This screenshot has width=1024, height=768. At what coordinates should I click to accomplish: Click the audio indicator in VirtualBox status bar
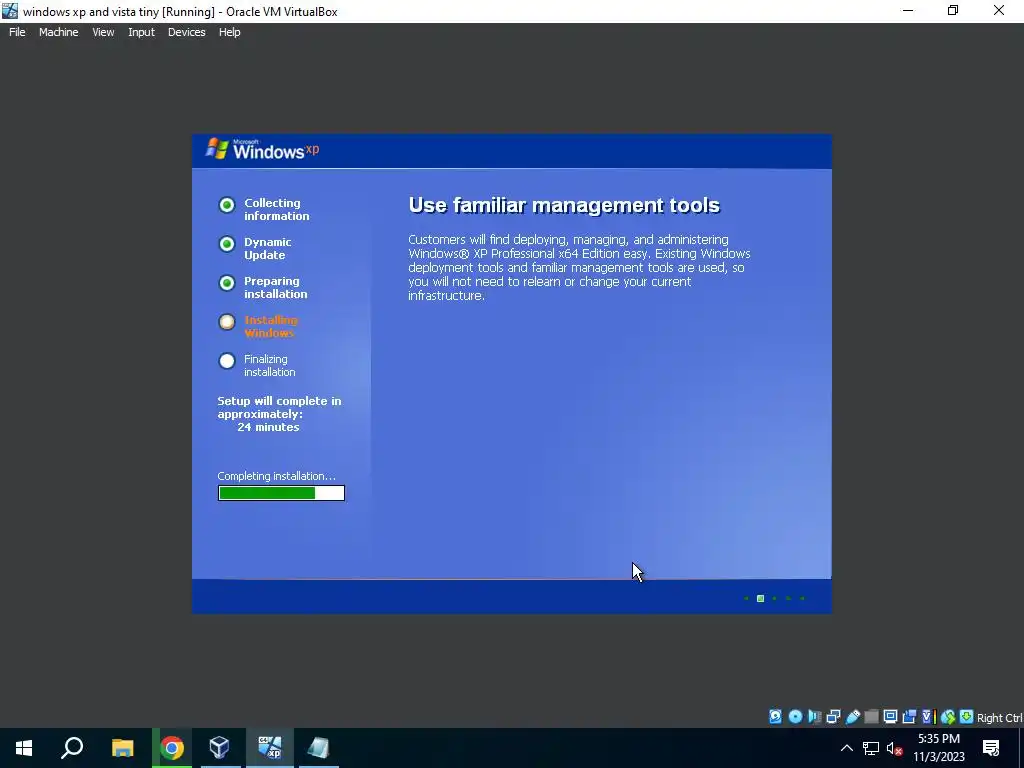pos(814,717)
